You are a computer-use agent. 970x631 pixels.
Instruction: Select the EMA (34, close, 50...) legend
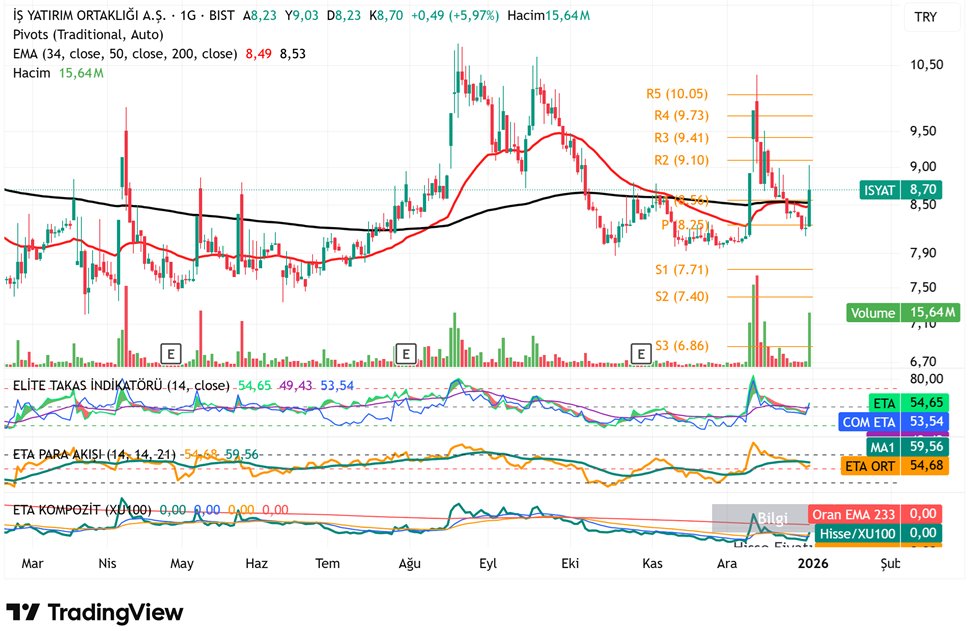[159, 54]
